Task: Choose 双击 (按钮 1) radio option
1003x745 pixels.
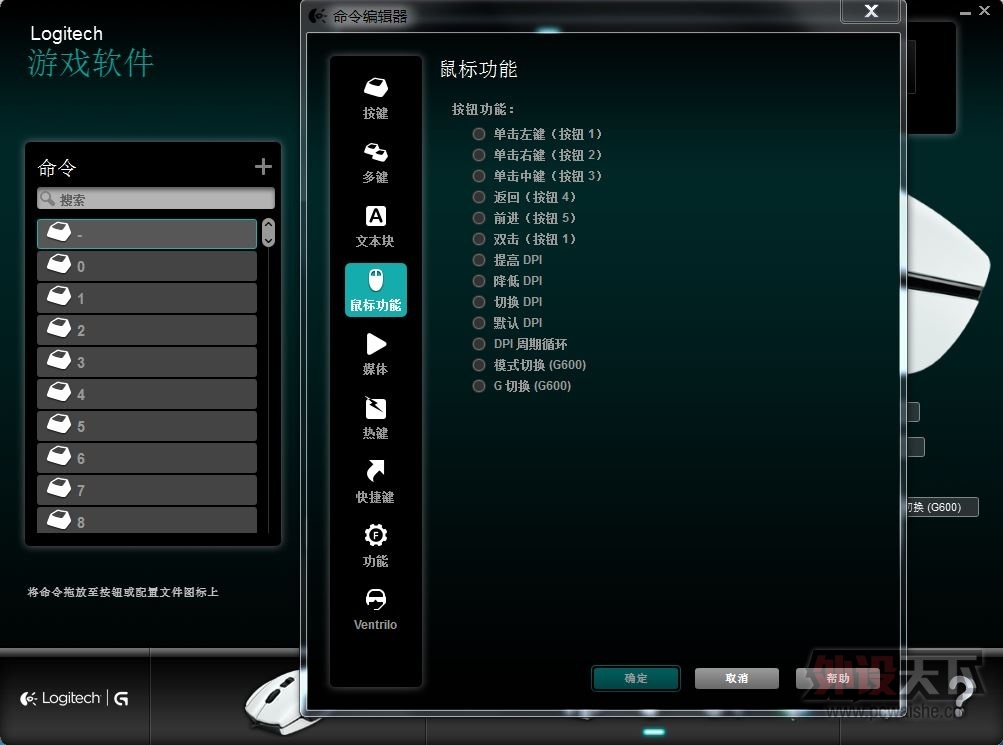Action: (478, 239)
